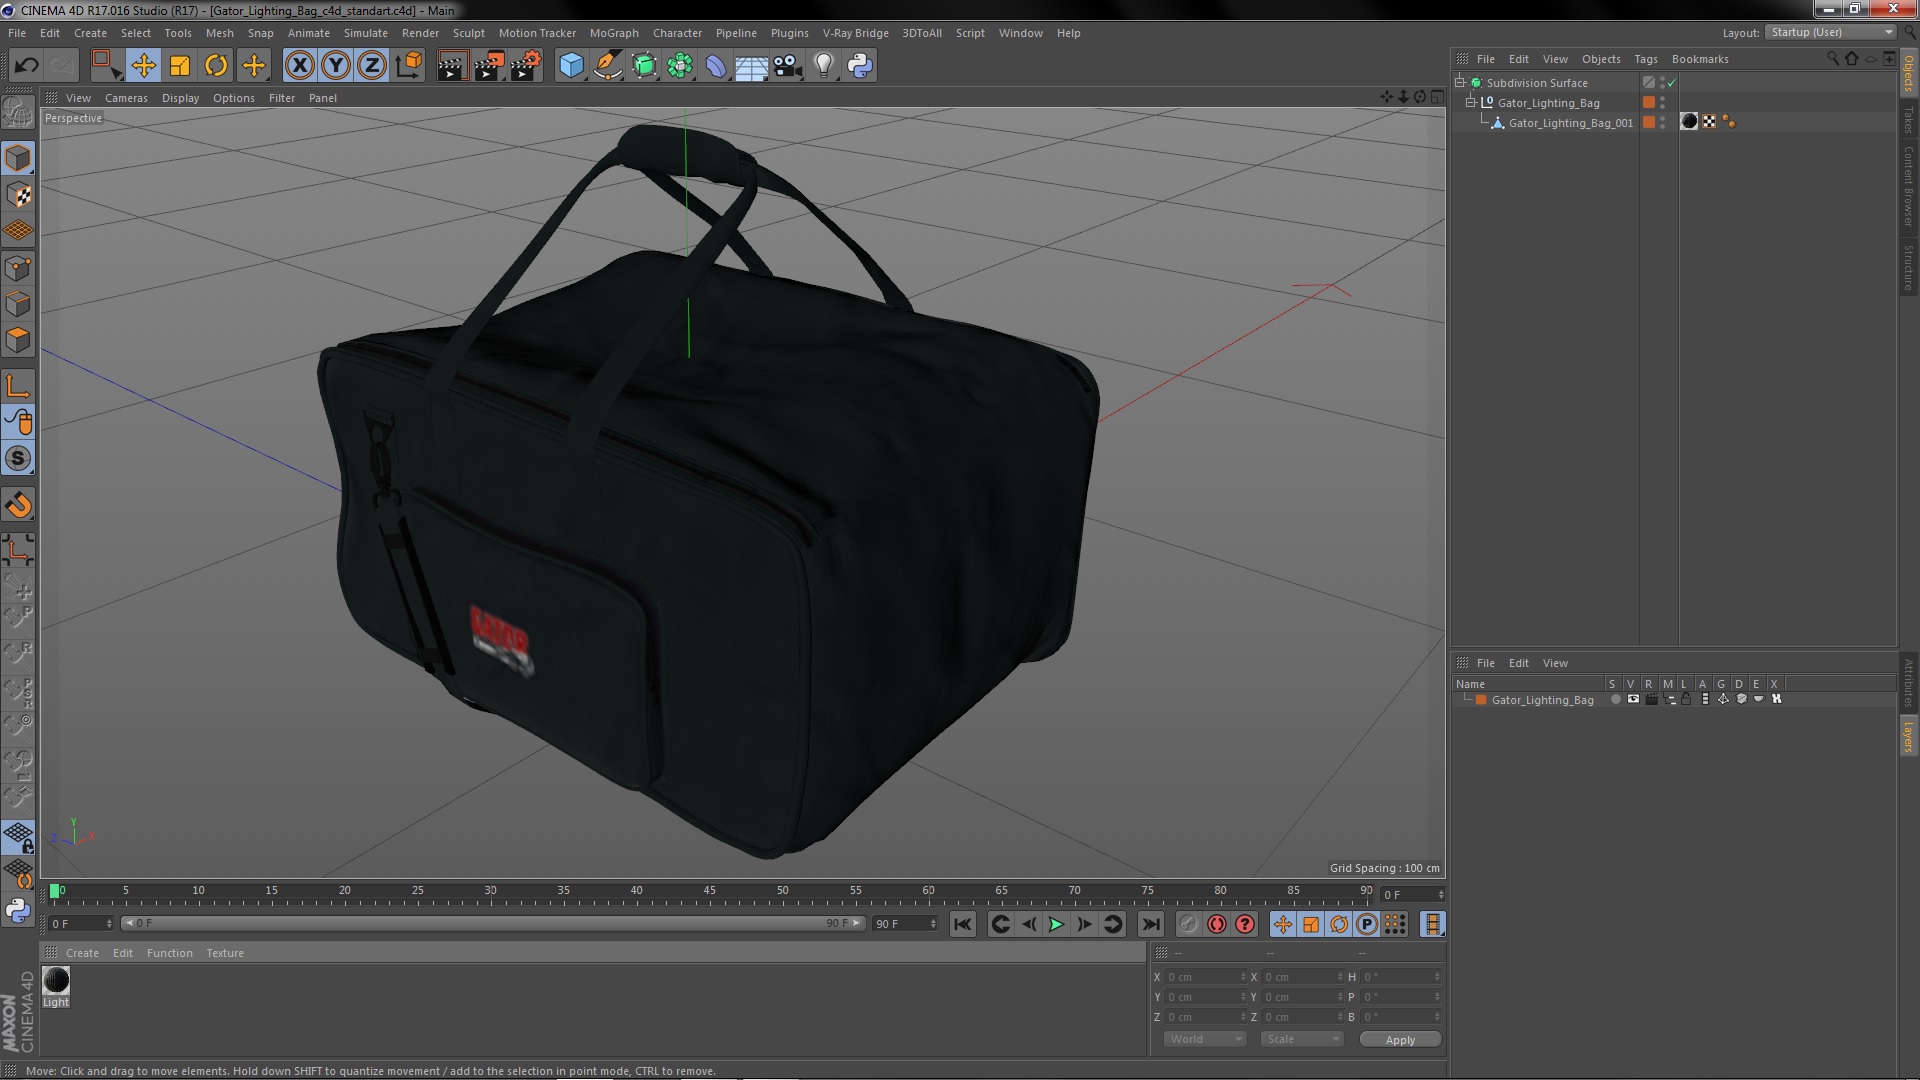The image size is (1920, 1080).
Task: Open the World coordinate dropdown
Action: 1205,1040
